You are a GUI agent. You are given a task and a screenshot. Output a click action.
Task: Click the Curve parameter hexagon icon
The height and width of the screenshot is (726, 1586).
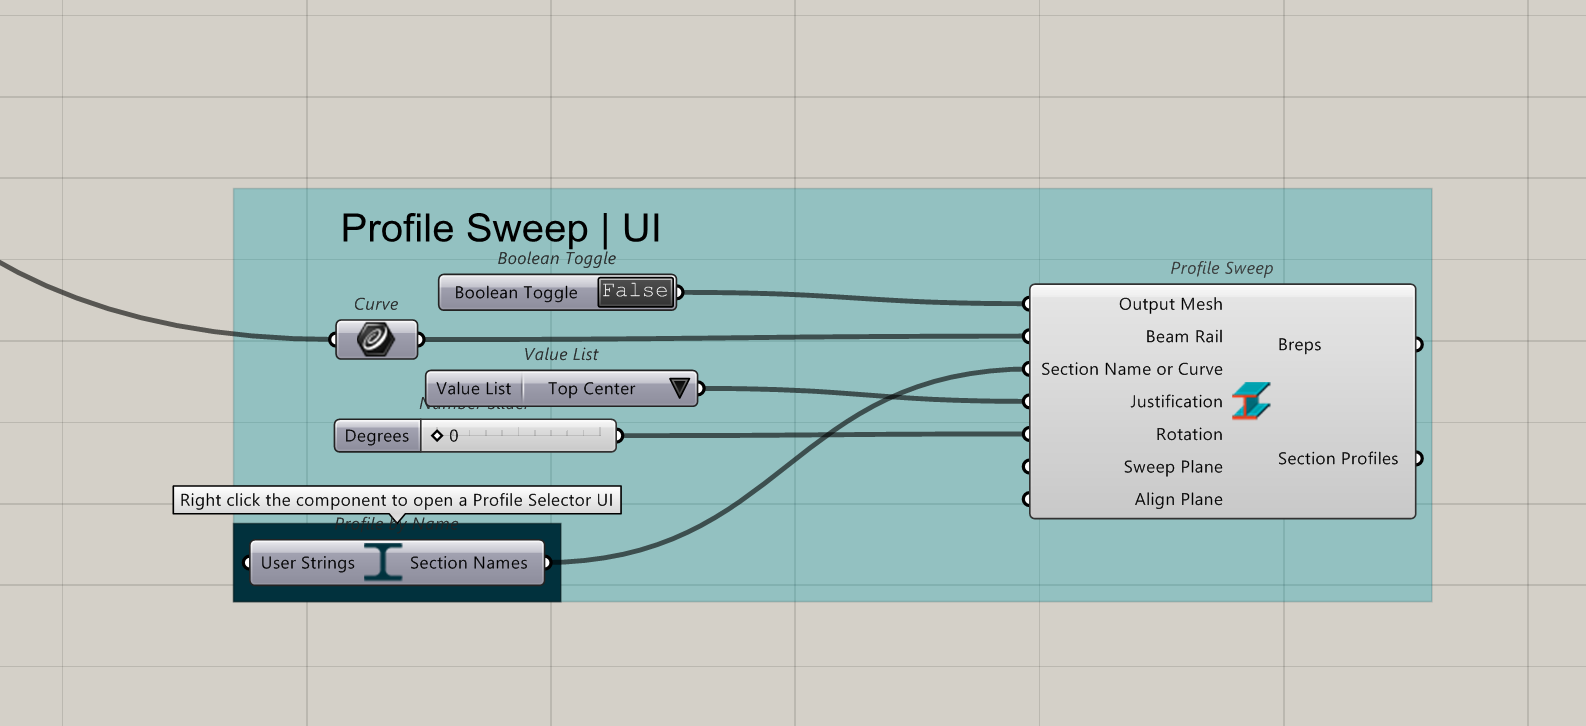click(376, 340)
